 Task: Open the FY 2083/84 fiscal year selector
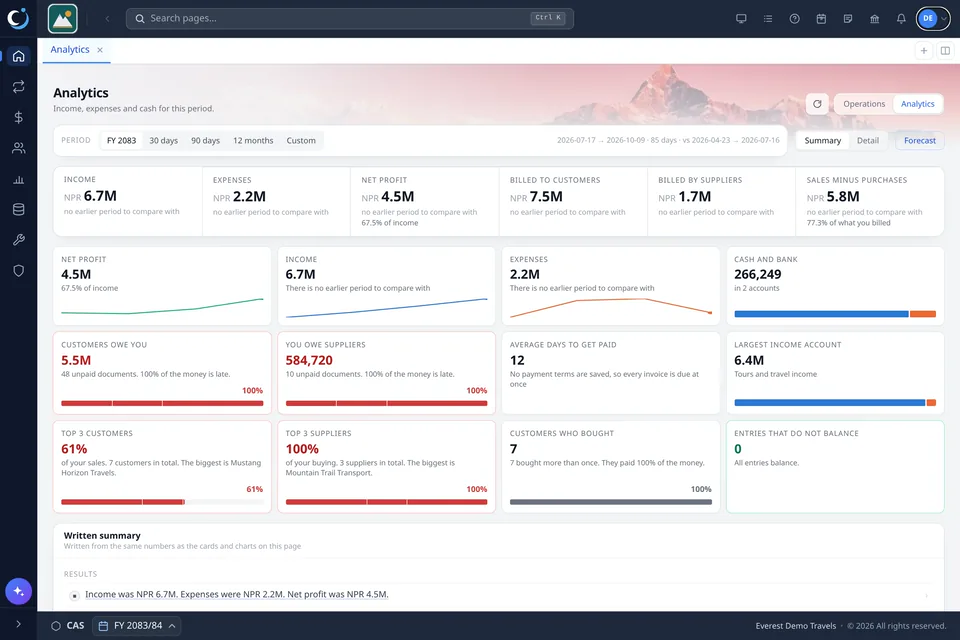coord(137,626)
